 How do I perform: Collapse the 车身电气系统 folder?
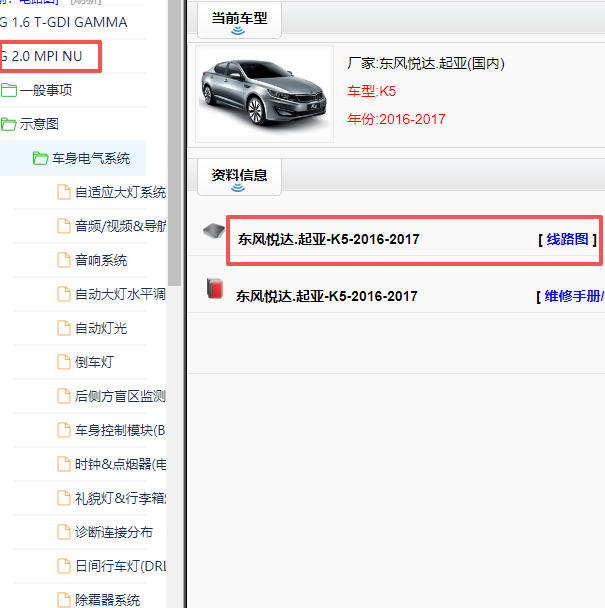(x=91, y=158)
